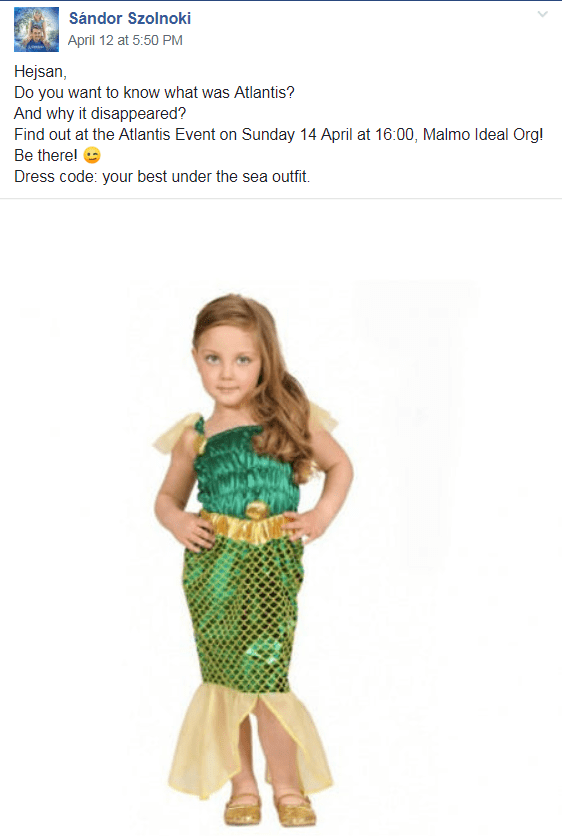Click the gold belt on the costume
Screen dimensions: 562x836
click(246, 526)
